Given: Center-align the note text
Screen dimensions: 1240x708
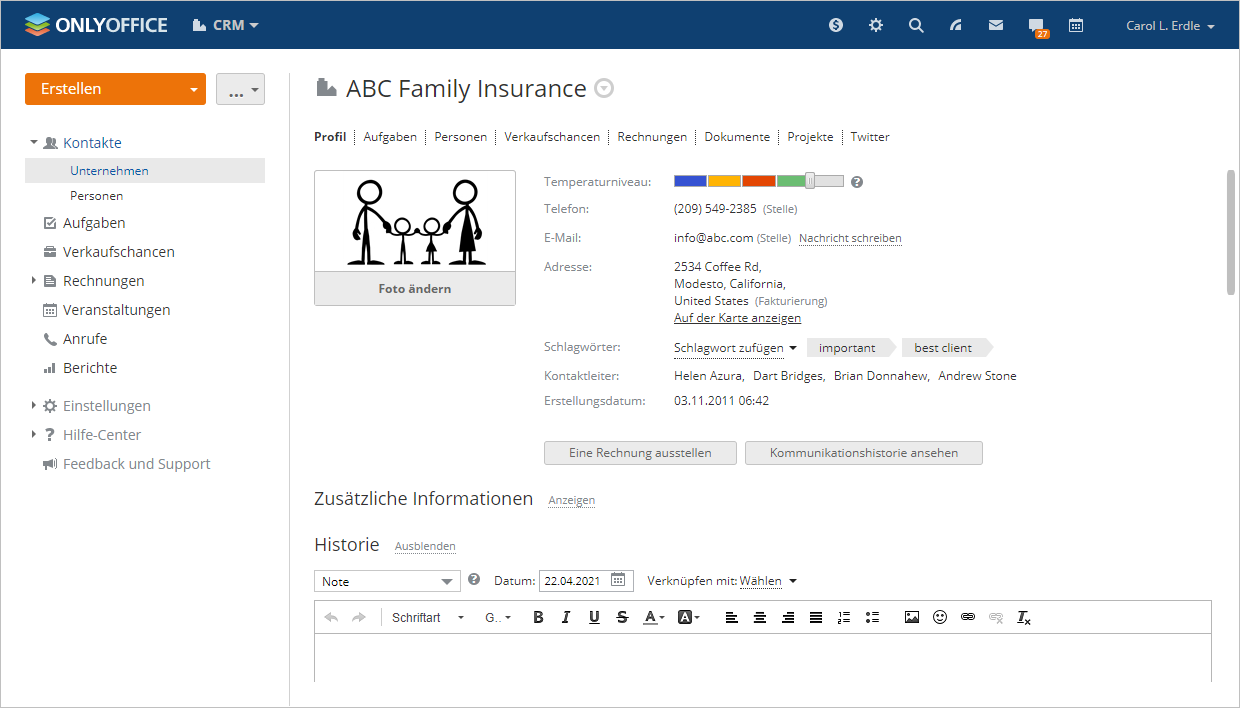Looking at the screenshot, I should pyautogui.click(x=760, y=618).
